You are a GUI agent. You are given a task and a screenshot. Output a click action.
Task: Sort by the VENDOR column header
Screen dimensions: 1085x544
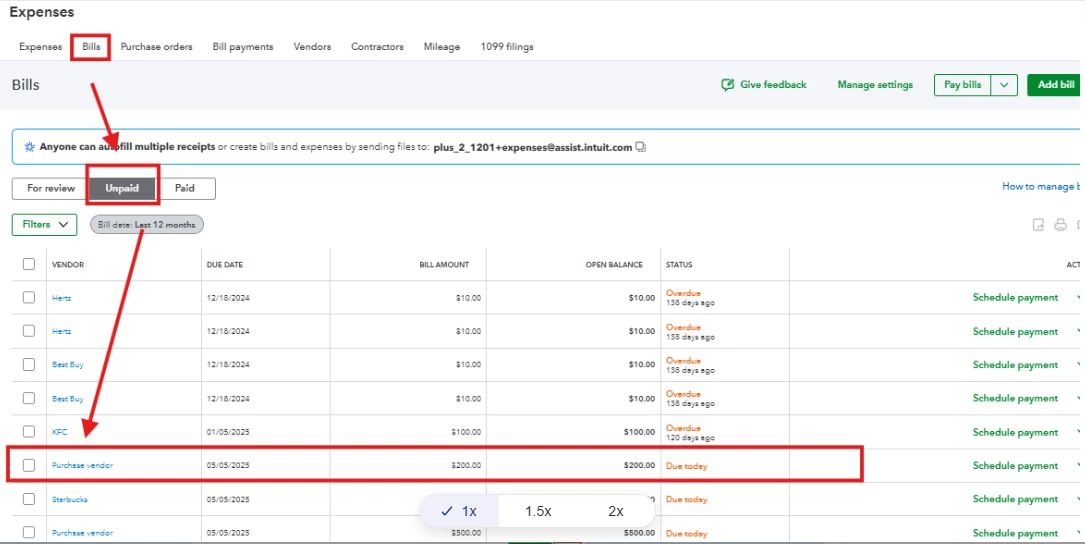(x=68, y=264)
